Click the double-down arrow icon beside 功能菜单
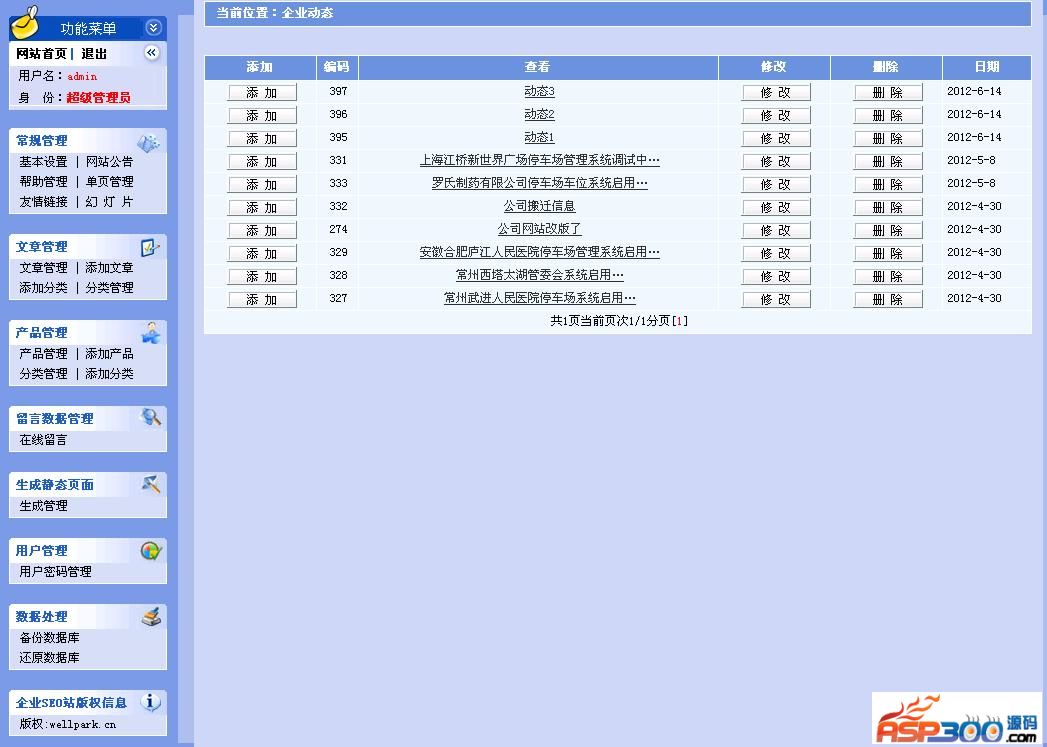 pos(153,28)
